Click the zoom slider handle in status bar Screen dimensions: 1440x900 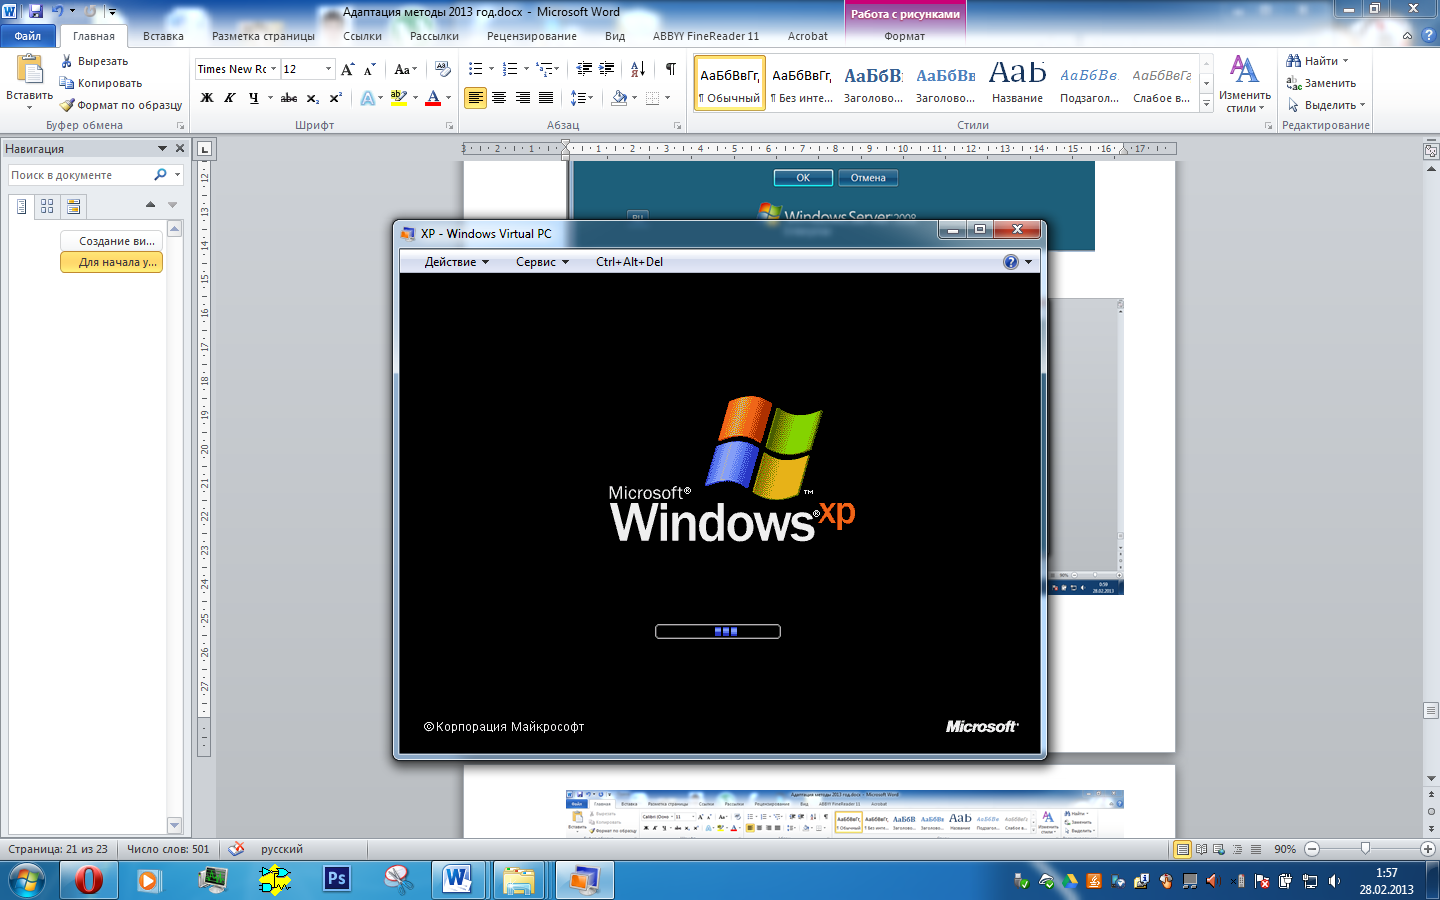1365,849
